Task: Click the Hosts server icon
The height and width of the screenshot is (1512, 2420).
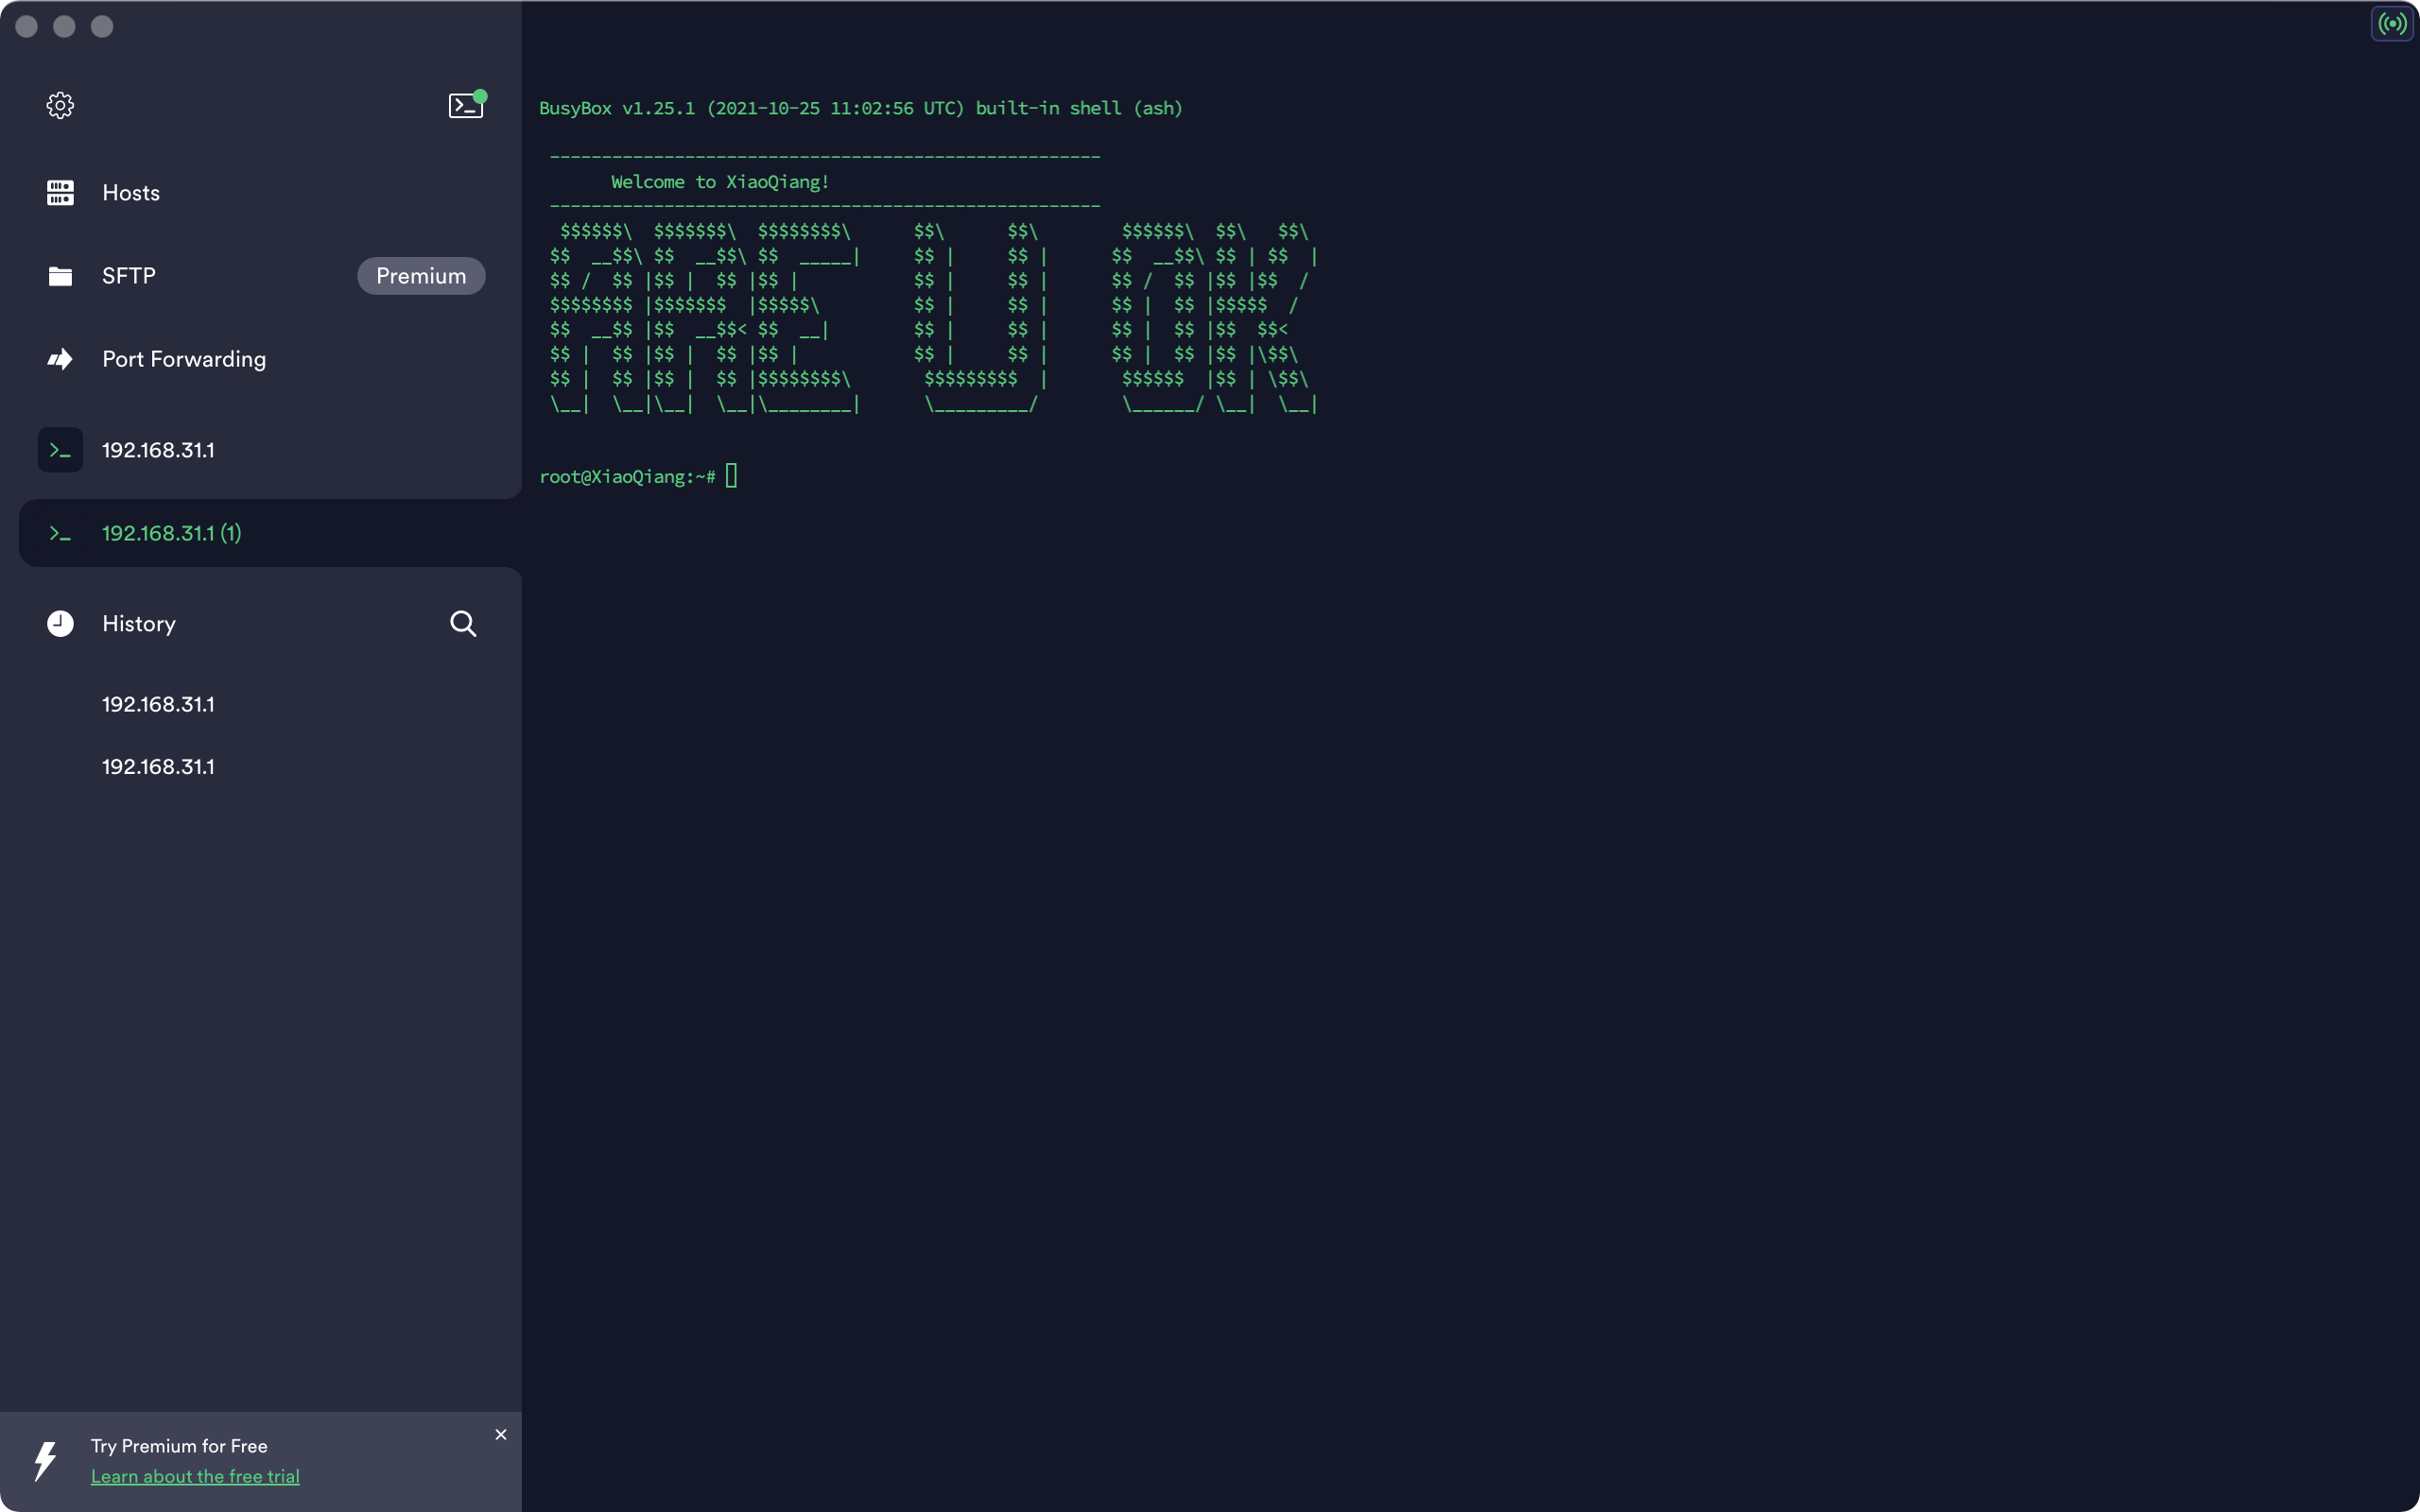Action: pos(60,193)
